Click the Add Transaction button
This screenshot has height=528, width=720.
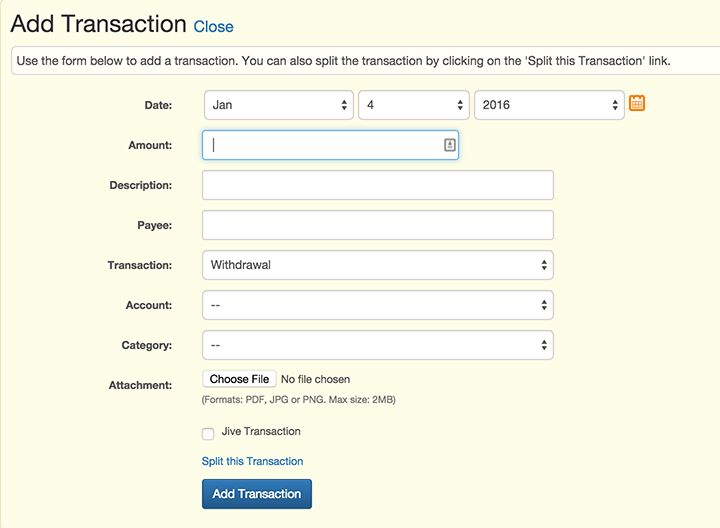pyautogui.click(x=257, y=494)
